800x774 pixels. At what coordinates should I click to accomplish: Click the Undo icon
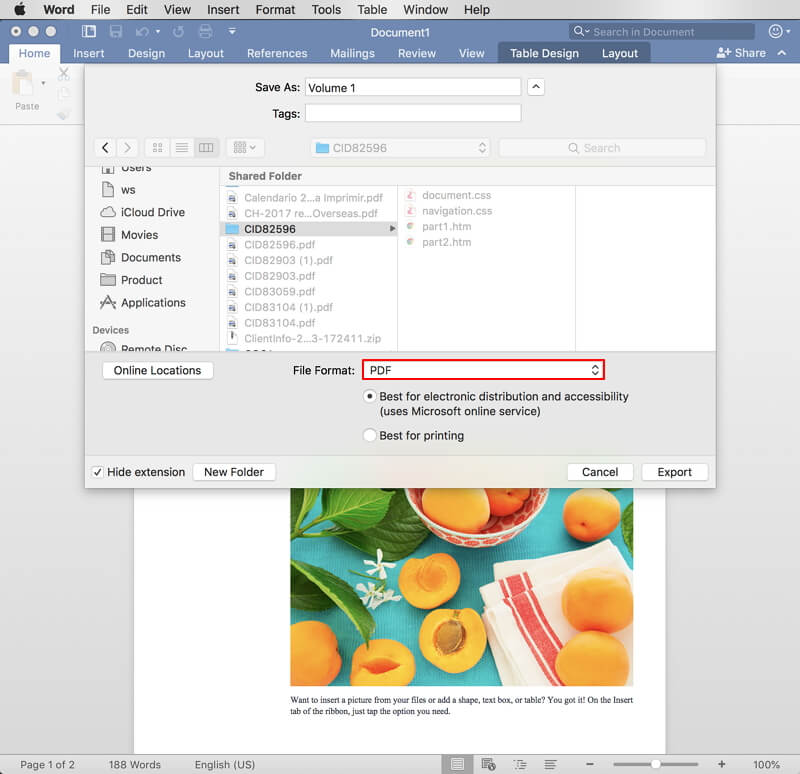[x=143, y=32]
